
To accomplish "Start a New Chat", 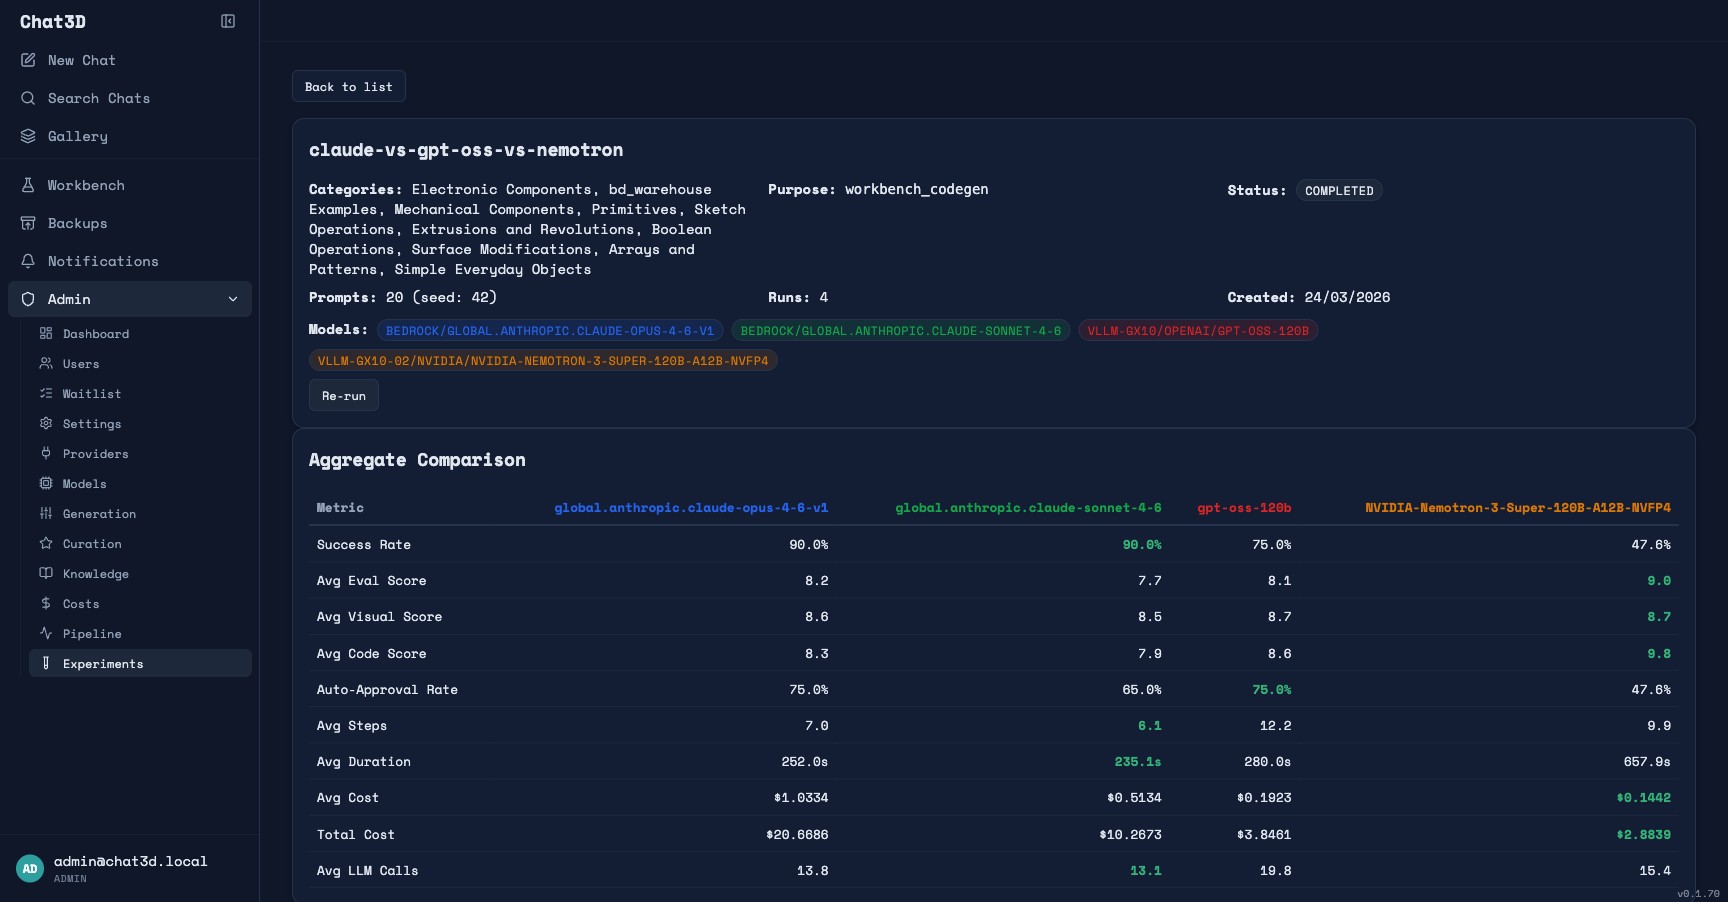I will pyautogui.click(x=82, y=60).
